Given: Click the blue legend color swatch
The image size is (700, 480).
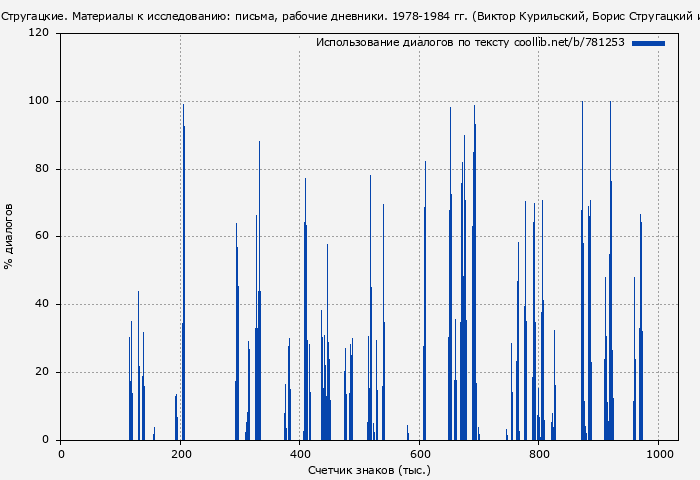Looking at the screenshot, I should 648,43.
